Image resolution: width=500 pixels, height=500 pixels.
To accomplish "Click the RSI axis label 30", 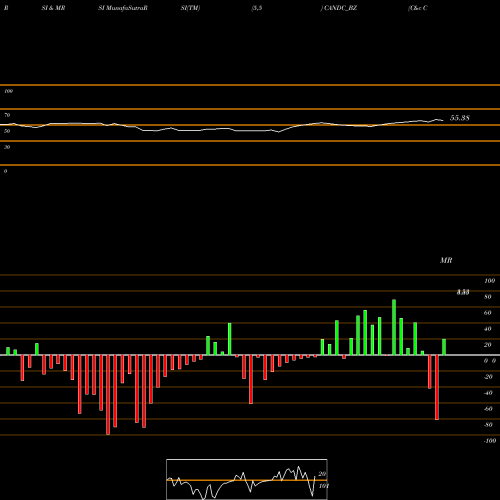I will (7, 147).
